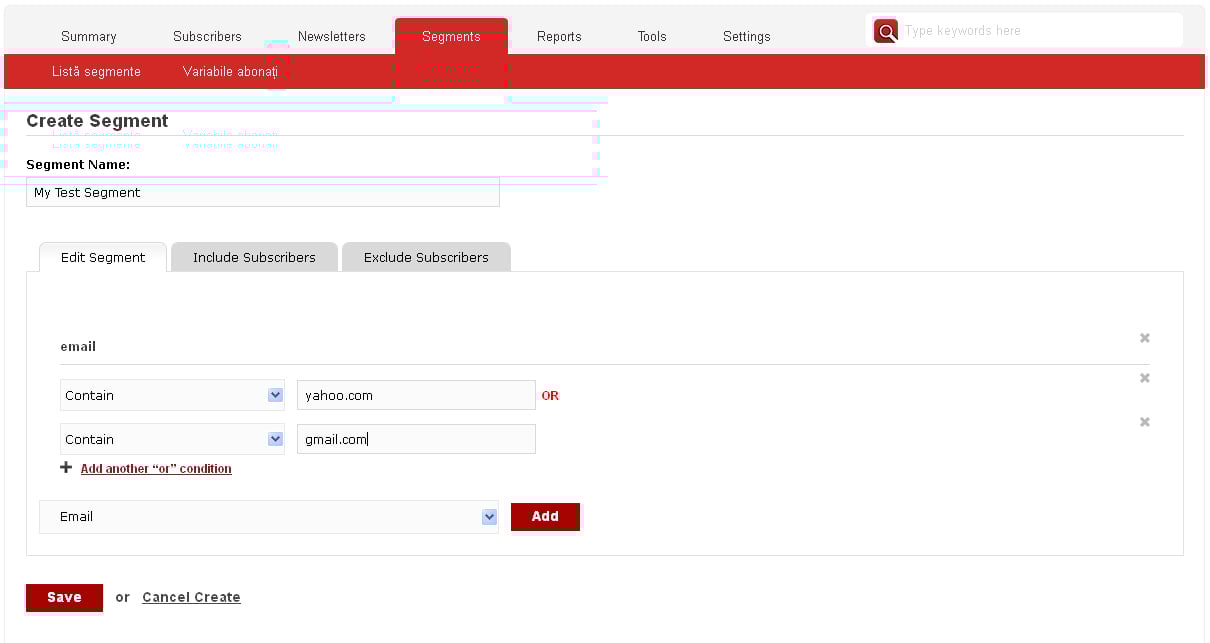Open the Subscribers menu
1210x643 pixels.
[x=207, y=36]
